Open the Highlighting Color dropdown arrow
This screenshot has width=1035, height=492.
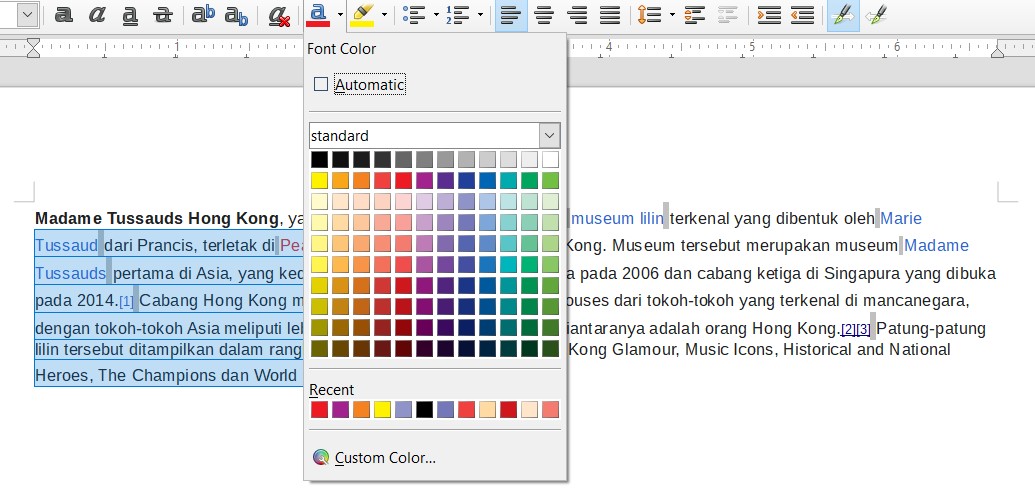coord(384,15)
